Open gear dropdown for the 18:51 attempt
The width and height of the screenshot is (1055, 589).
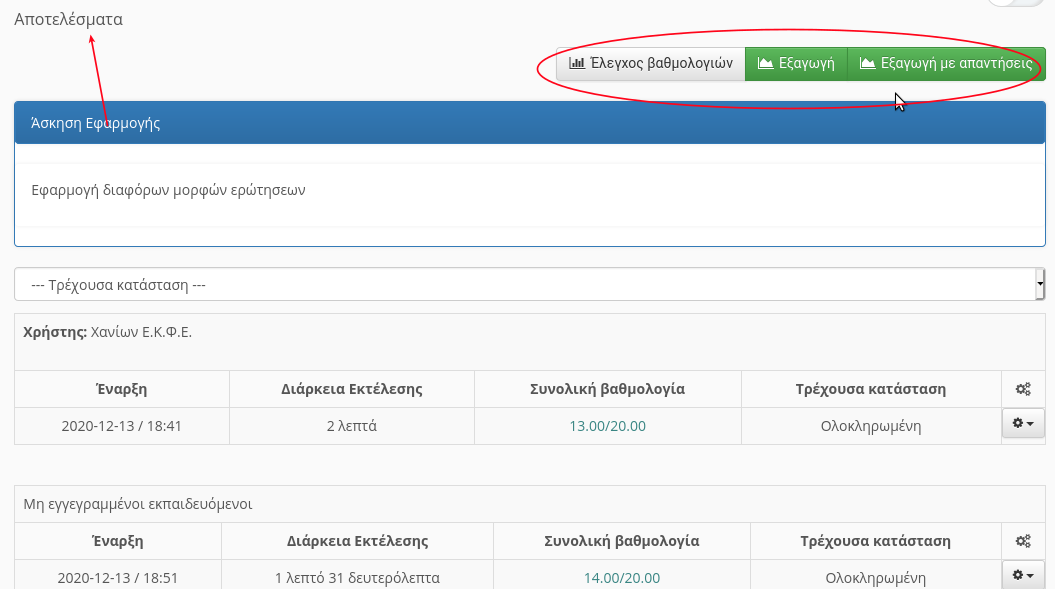pyautogui.click(x=1023, y=575)
